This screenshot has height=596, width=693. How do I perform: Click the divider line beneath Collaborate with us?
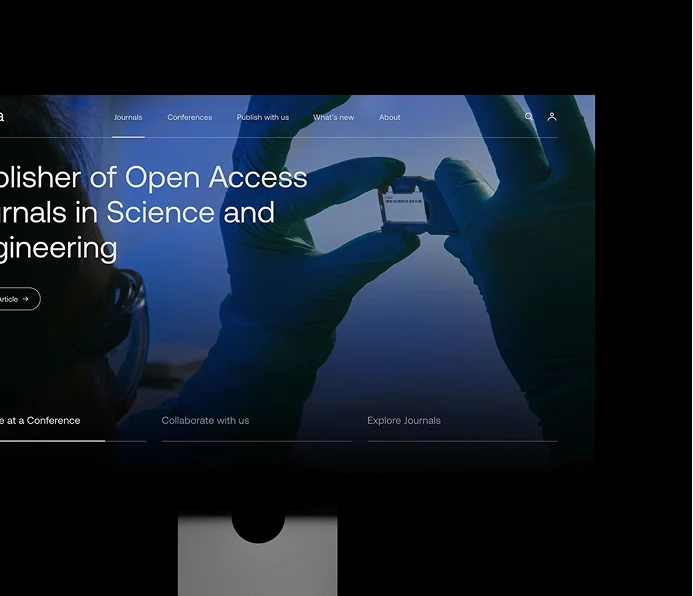[x=256, y=441]
